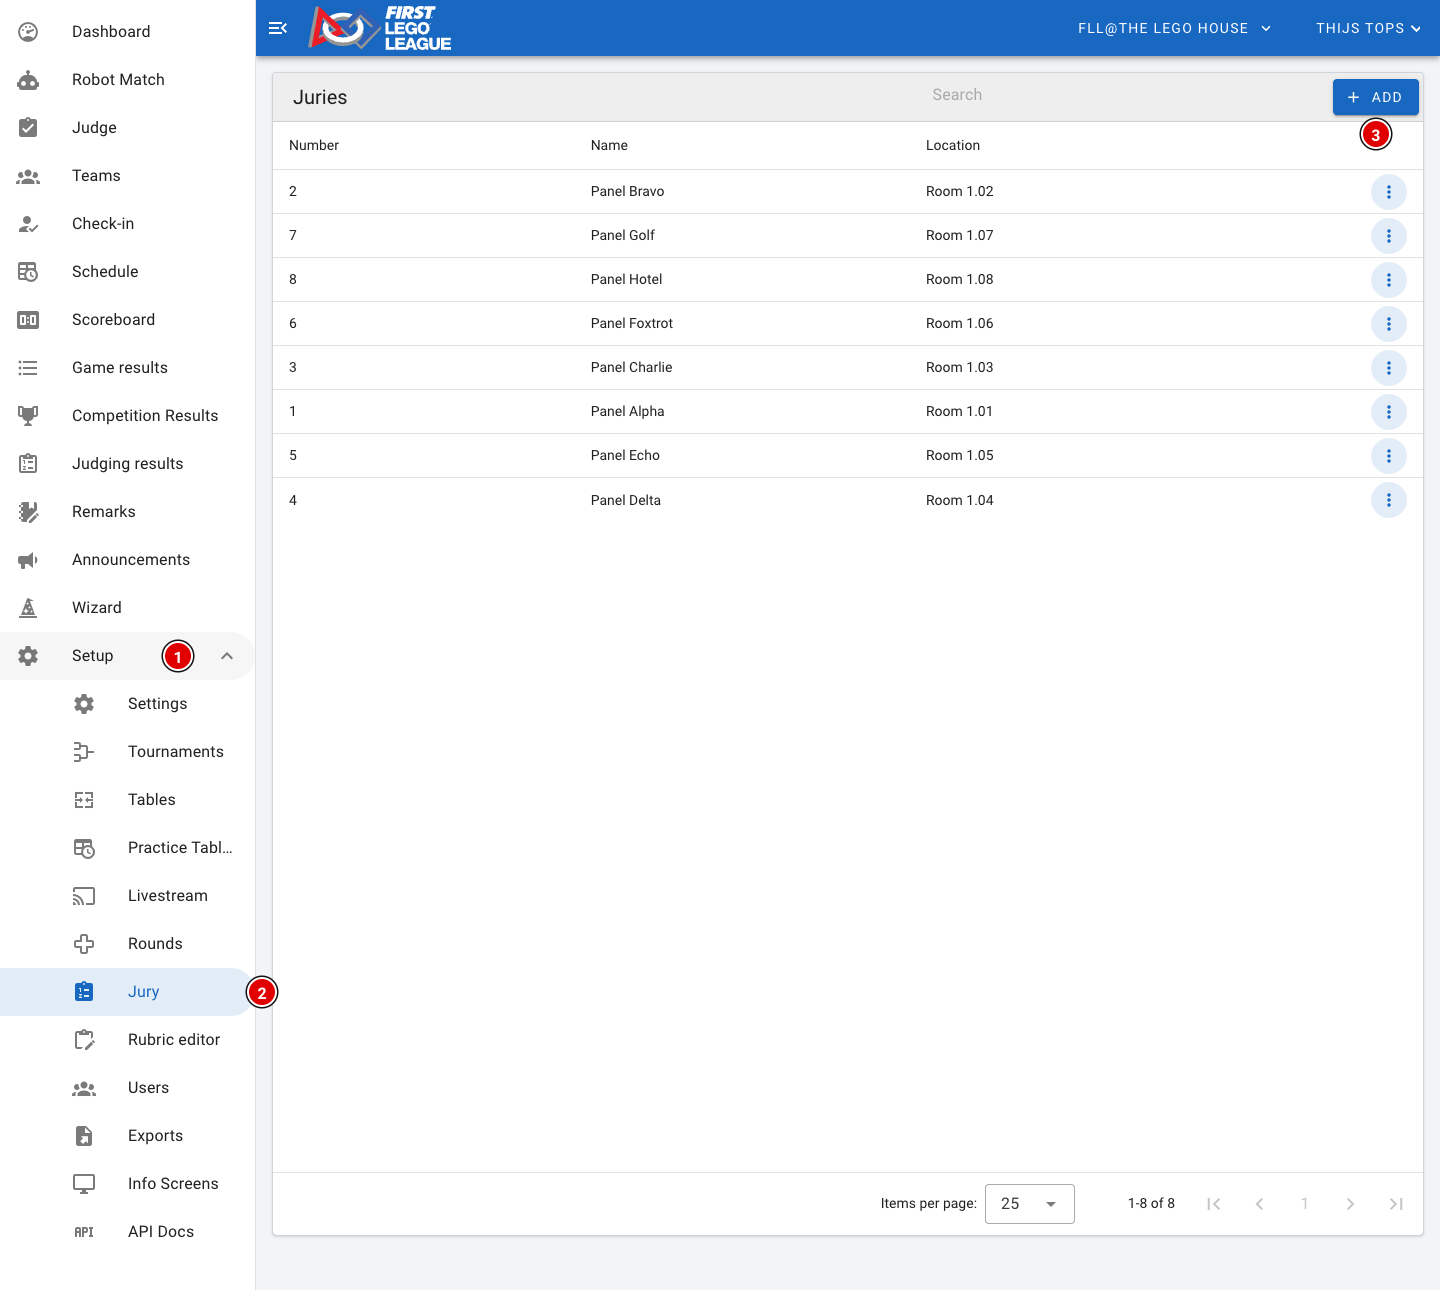Open the three-dot menu for Panel Bravo
The height and width of the screenshot is (1290, 1440).
pos(1388,192)
